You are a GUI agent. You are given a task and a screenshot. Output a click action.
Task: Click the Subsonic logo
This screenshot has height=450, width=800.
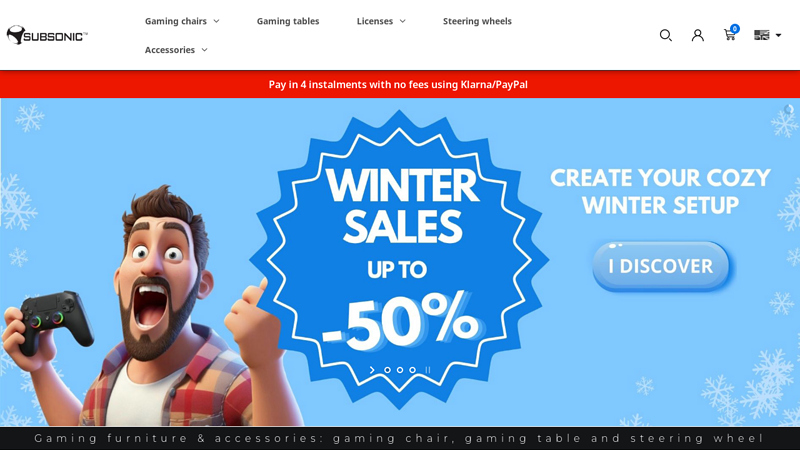[47, 35]
